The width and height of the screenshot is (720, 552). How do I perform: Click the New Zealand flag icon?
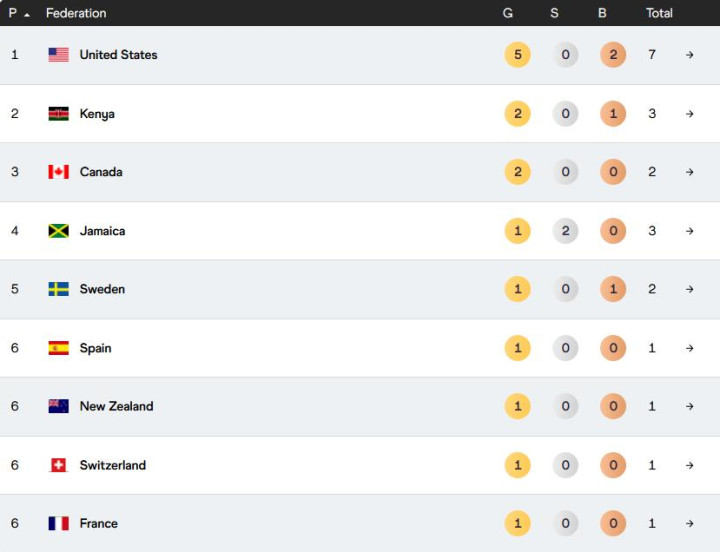58,406
